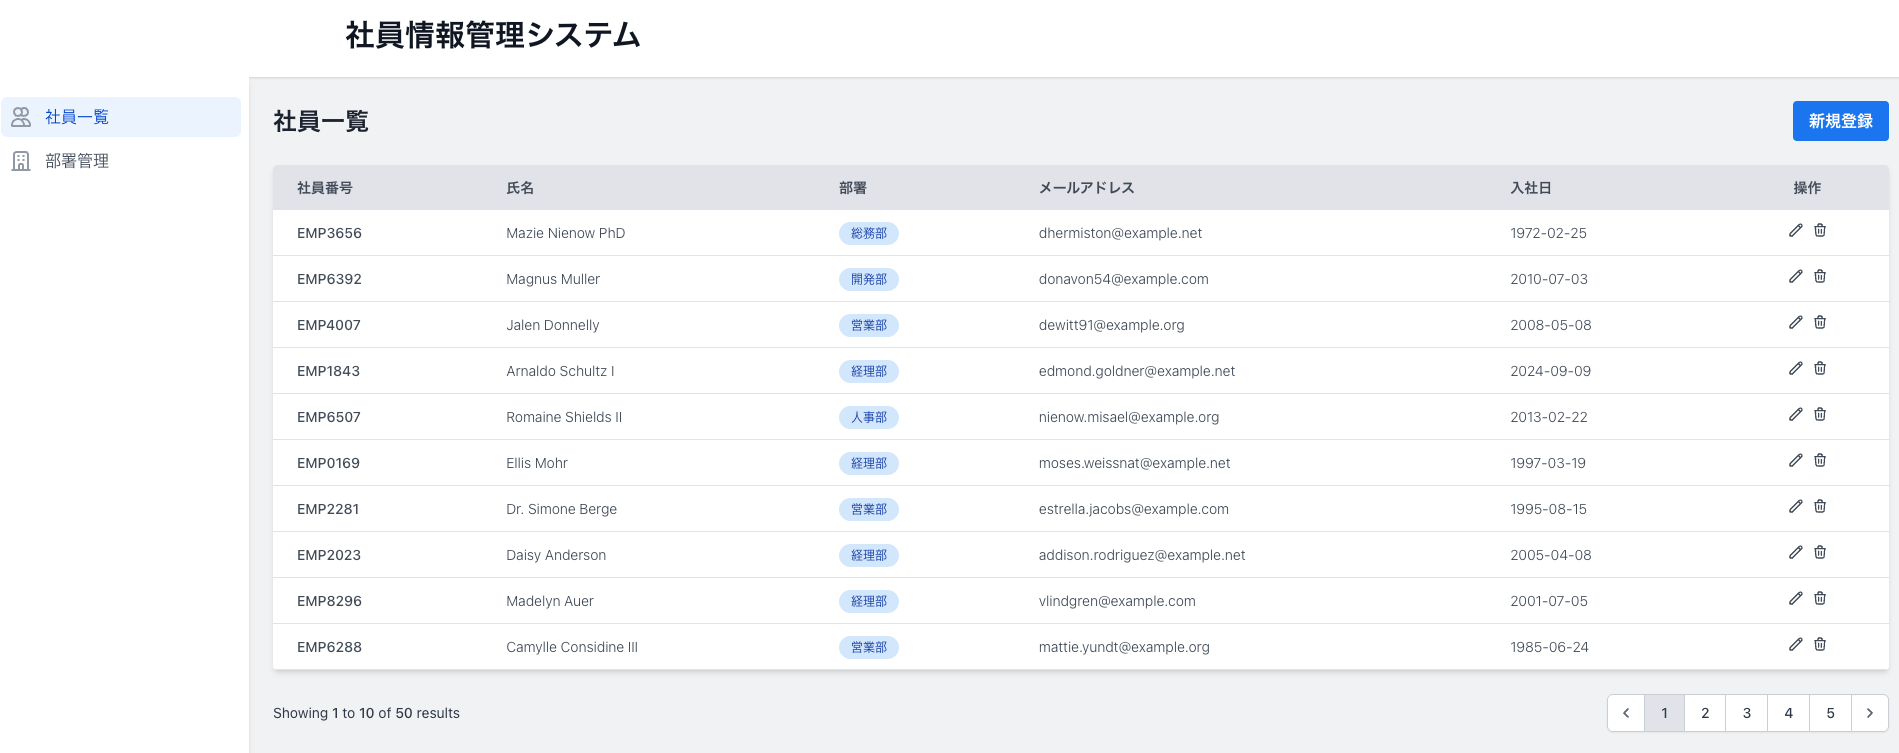The height and width of the screenshot is (753, 1899).
Task: Select name Arnaldo Schultz I
Action: coord(560,371)
